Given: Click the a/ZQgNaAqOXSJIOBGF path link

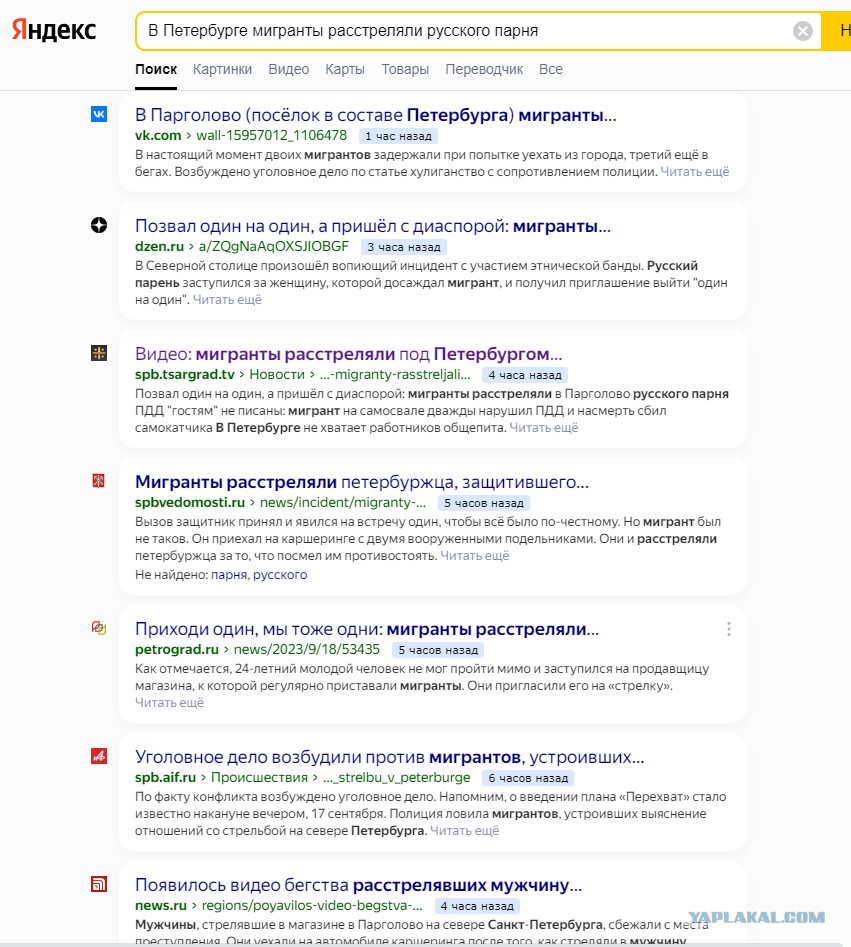Looking at the screenshot, I should [x=274, y=246].
